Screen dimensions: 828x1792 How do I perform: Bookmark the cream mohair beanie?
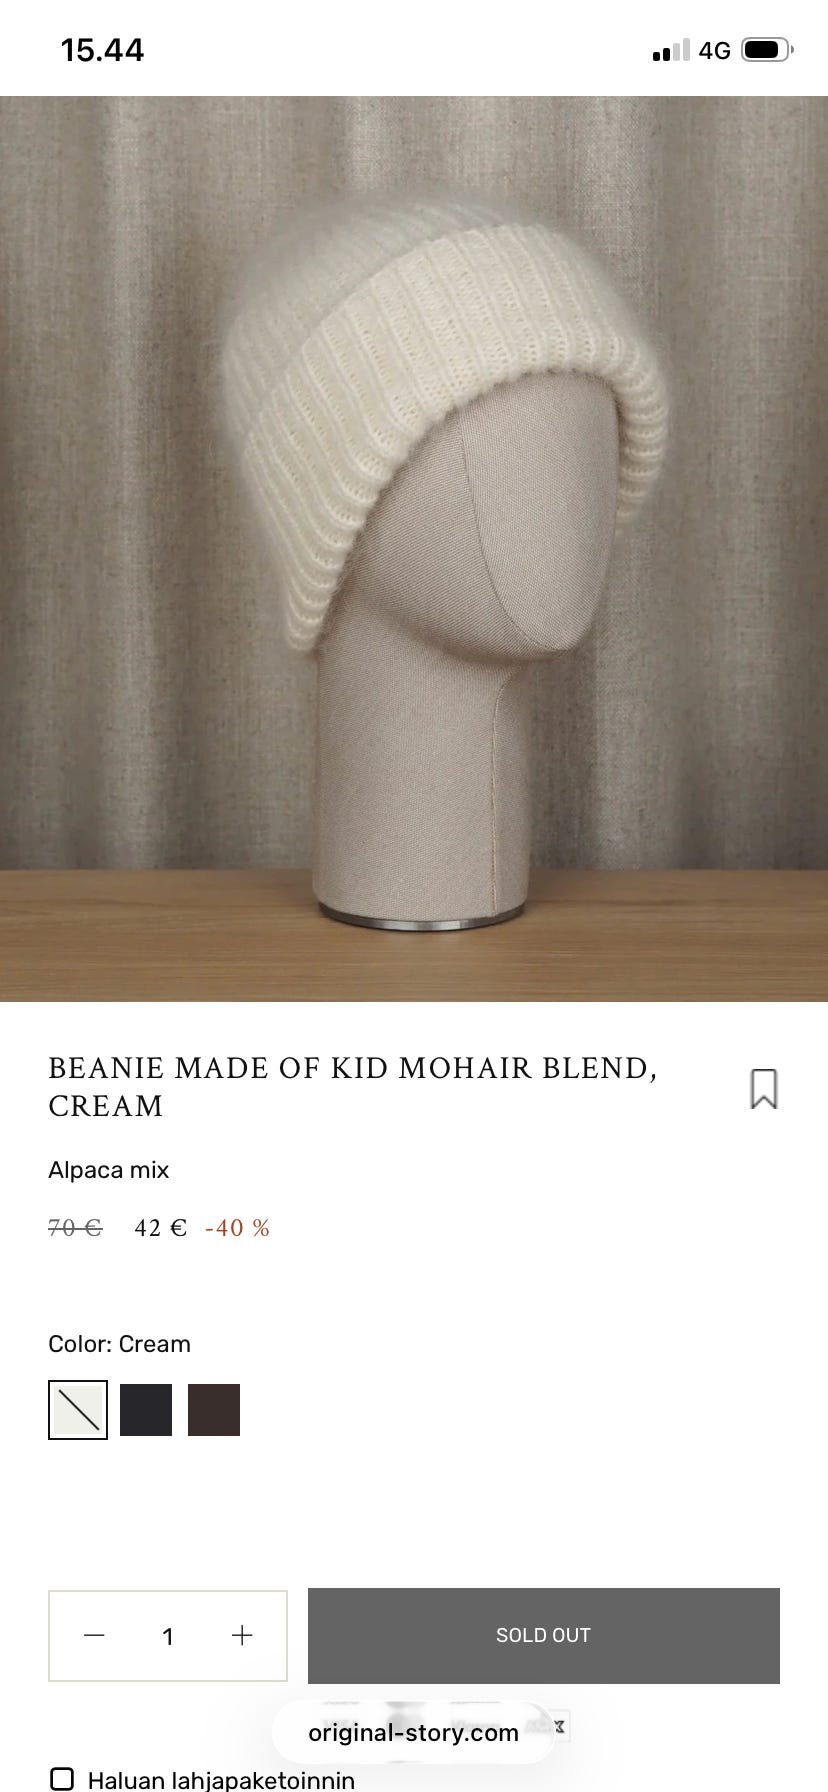coord(764,1088)
